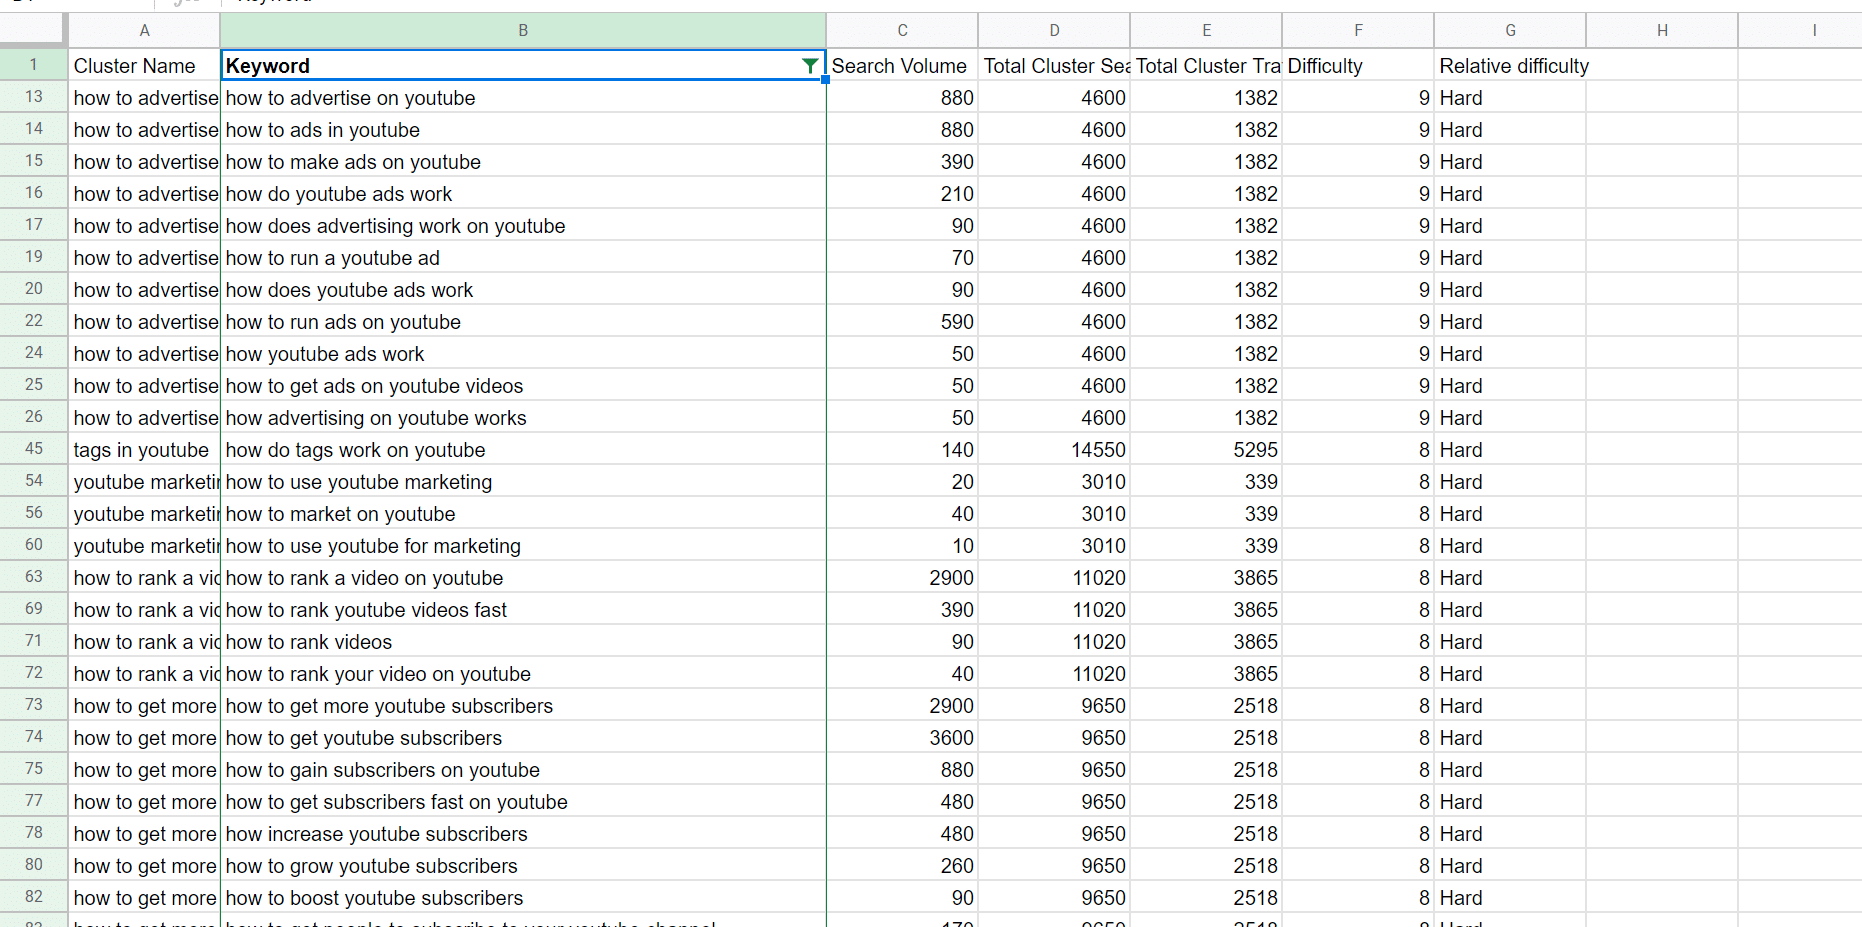Select cell 'how does youtube ads work'

pos(523,290)
